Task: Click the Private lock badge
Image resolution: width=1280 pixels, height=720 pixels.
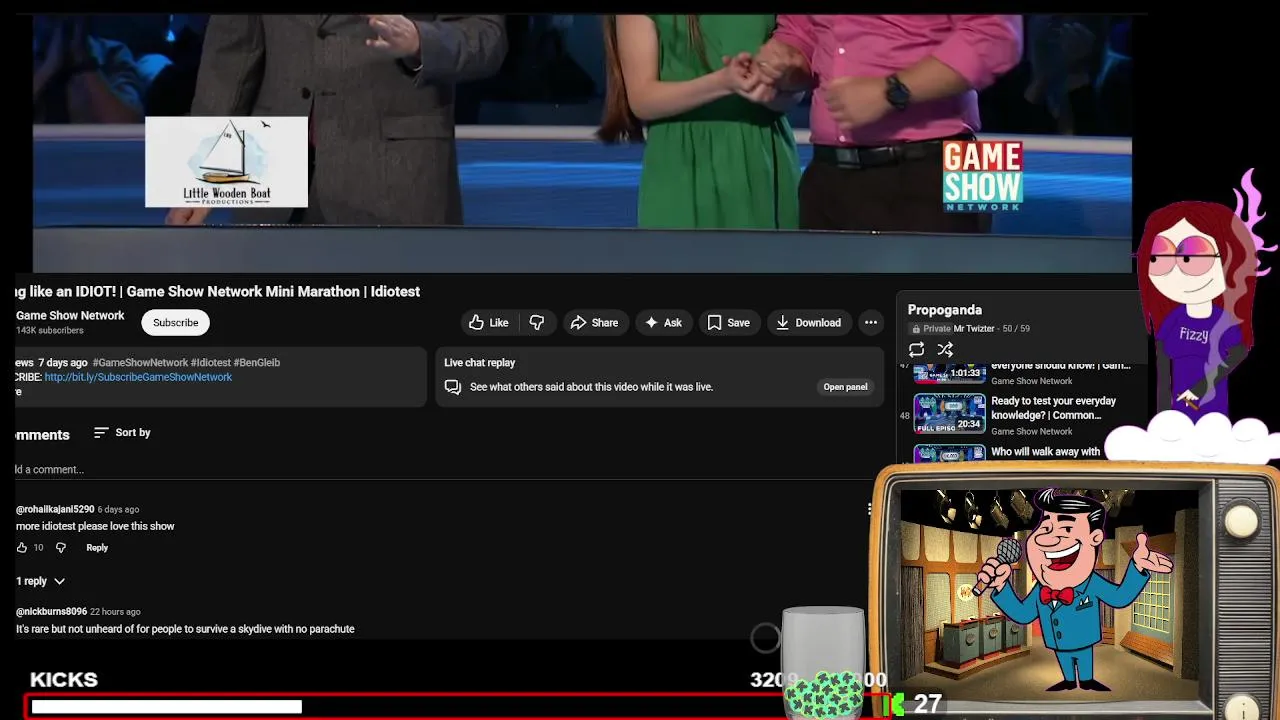Action: [930, 329]
